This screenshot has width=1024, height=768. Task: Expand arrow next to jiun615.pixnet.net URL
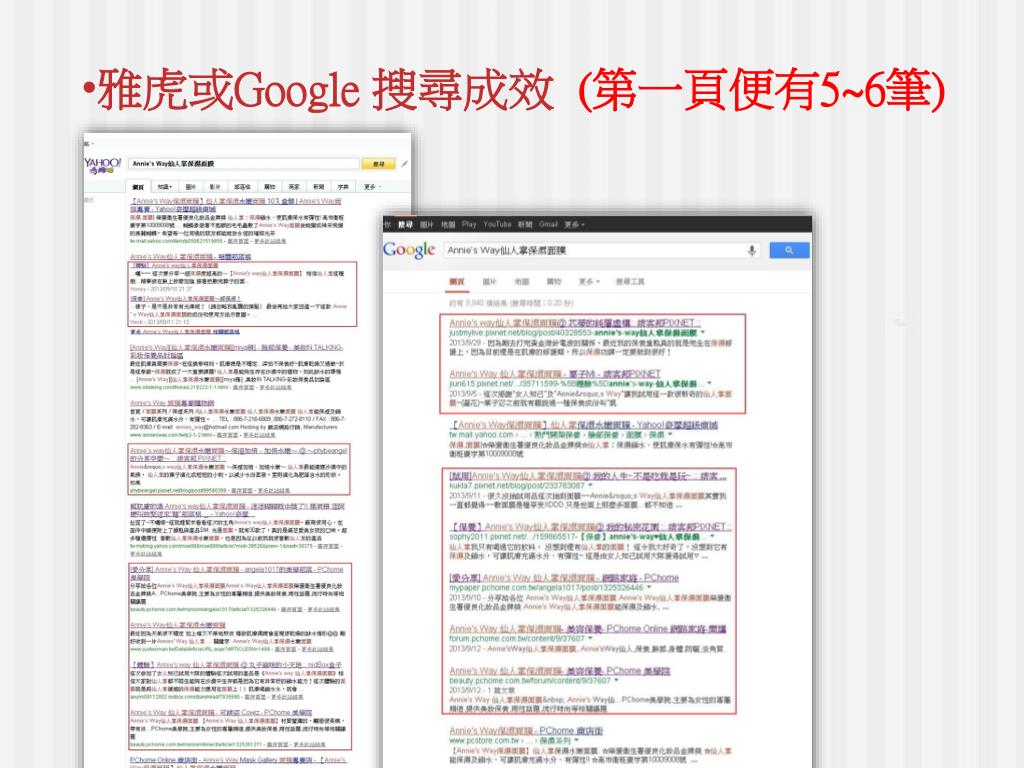tap(709, 384)
